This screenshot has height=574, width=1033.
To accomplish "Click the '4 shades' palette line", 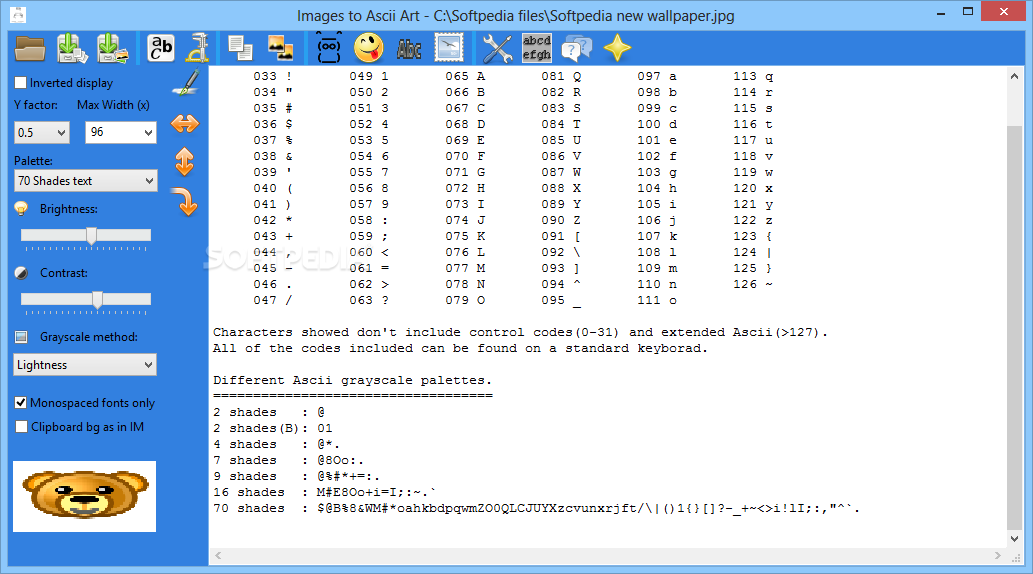I will 277,444.
